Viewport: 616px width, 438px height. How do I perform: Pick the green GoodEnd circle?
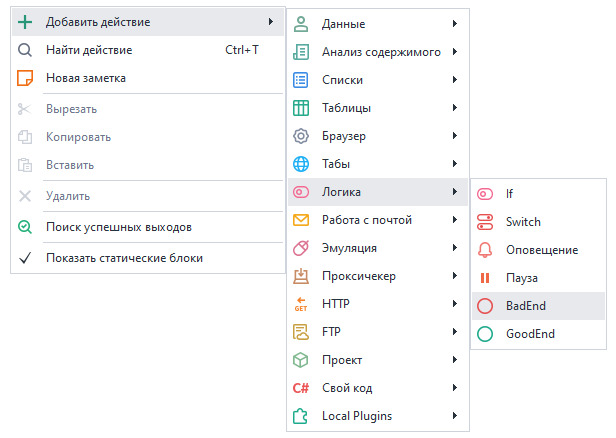485,334
